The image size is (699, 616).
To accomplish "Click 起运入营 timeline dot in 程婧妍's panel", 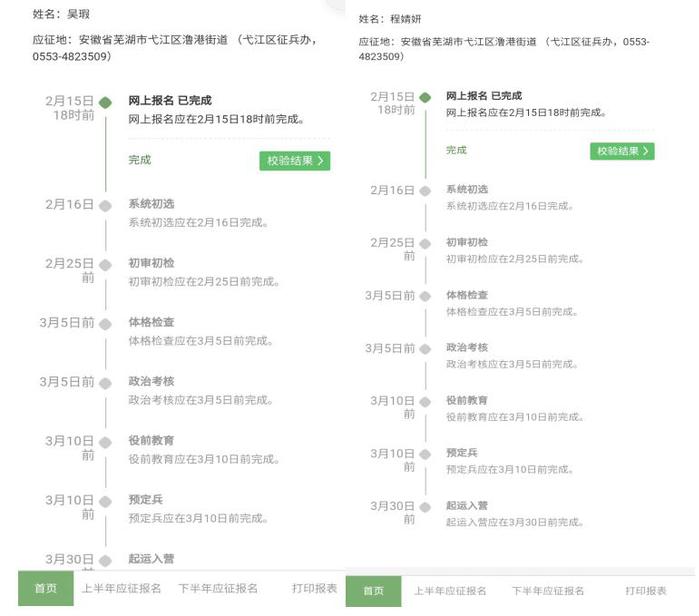I will point(425,506).
